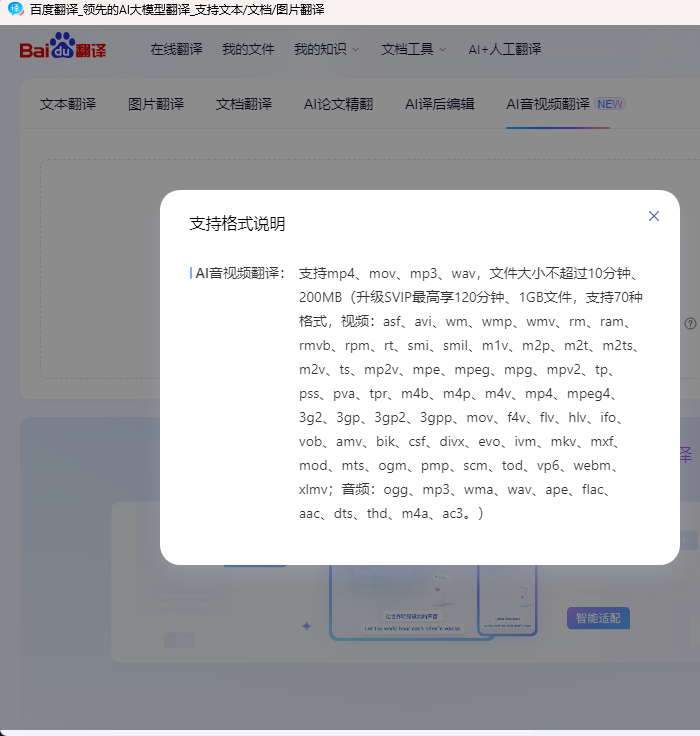Close the 支持格式说明 dialog
The height and width of the screenshot is (736, 700).
(654, 216)
